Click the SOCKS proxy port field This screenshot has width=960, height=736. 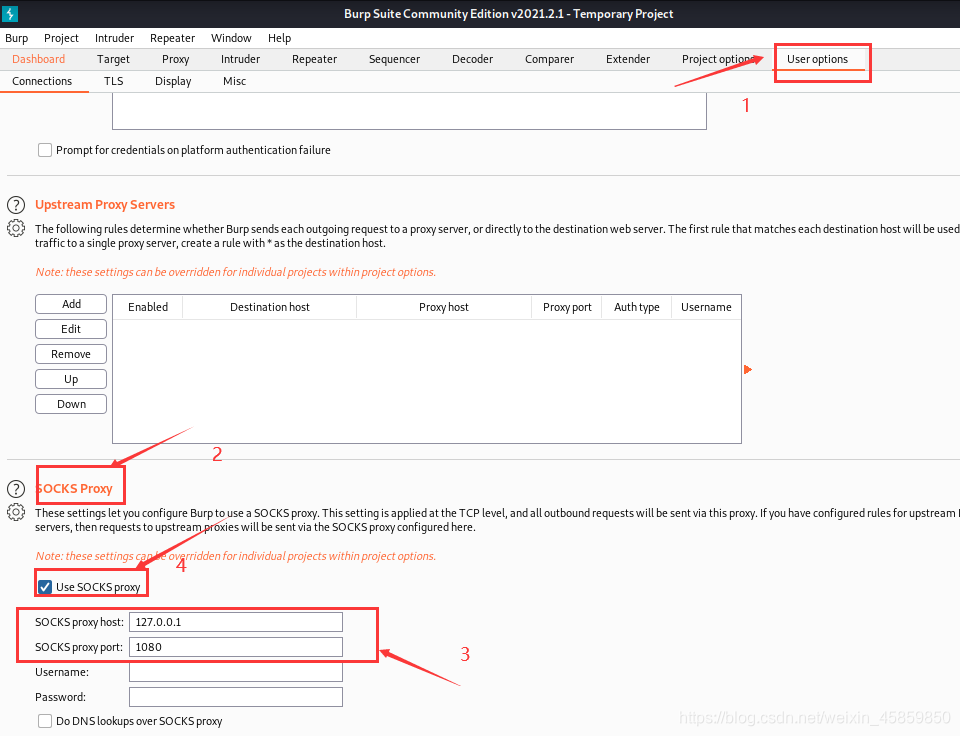(x=236, y=647)
